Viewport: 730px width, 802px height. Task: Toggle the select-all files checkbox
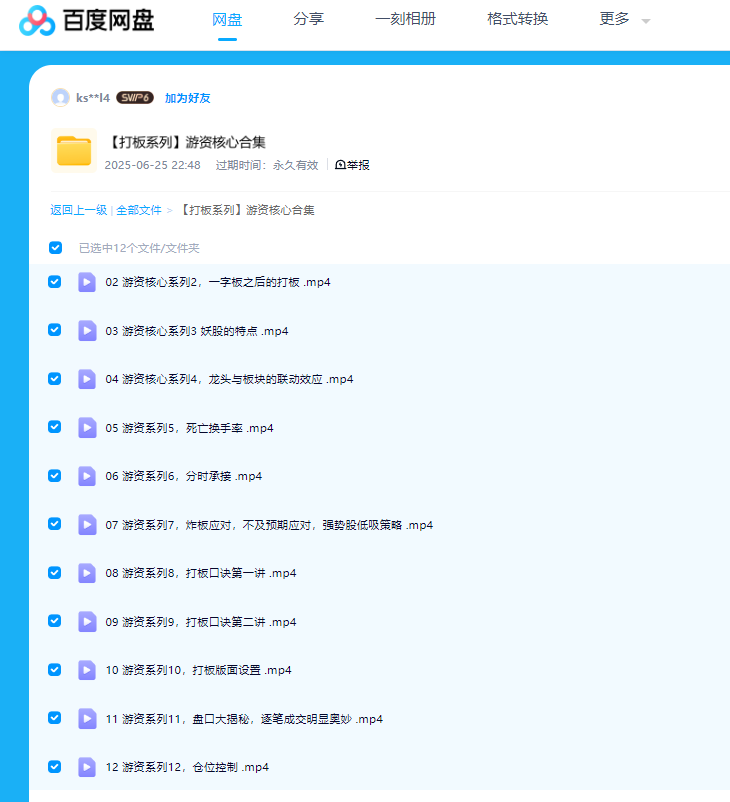[x=56, y=248]
